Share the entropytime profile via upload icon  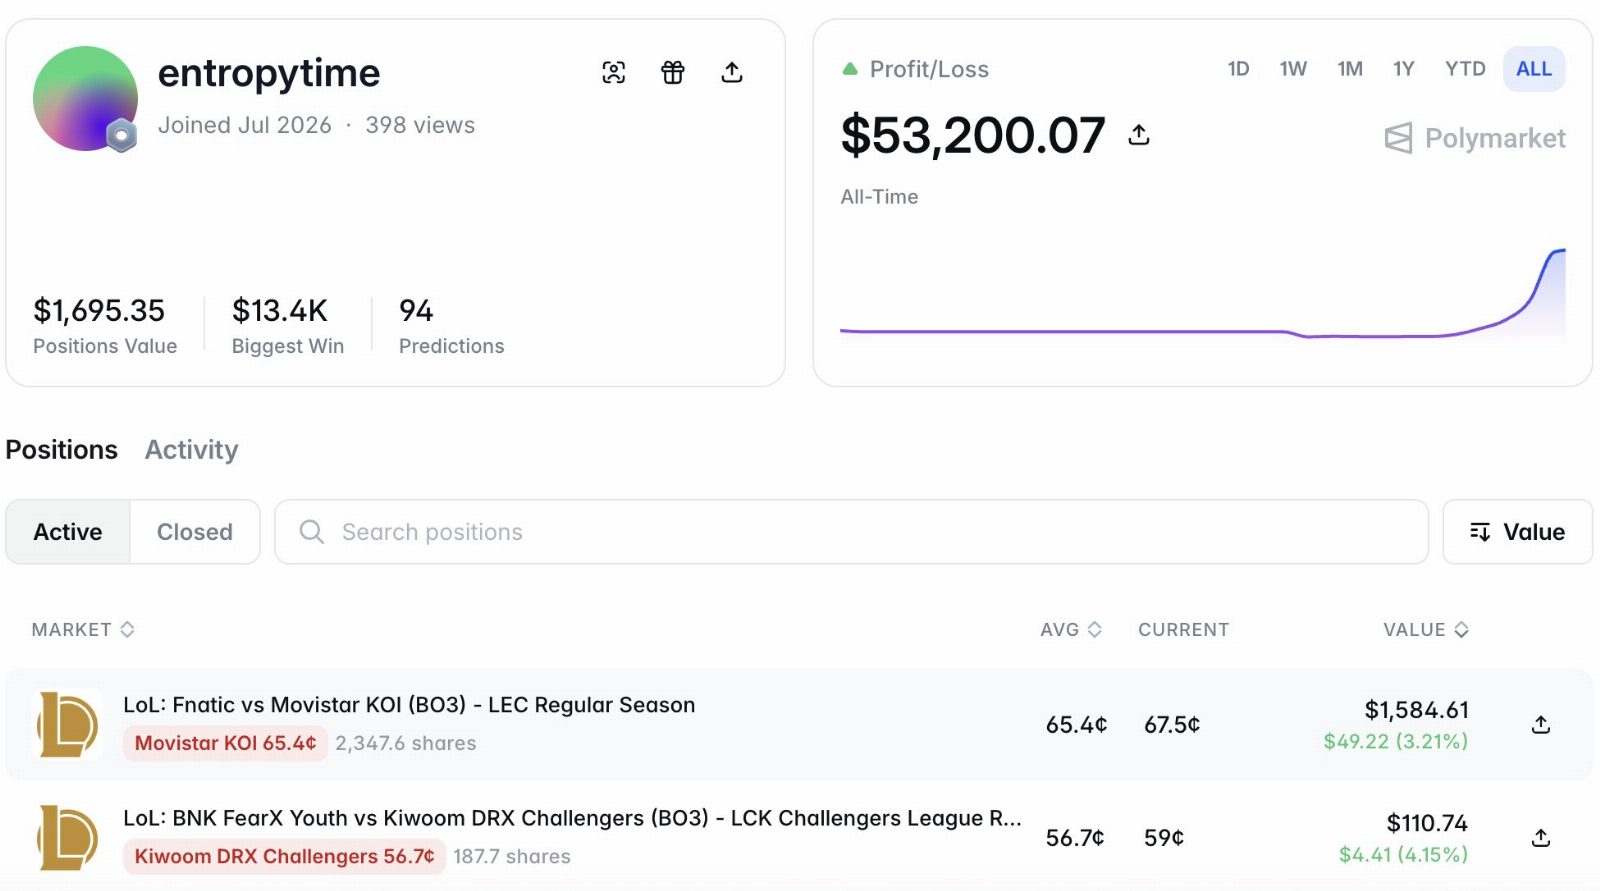tap(732, 72)
